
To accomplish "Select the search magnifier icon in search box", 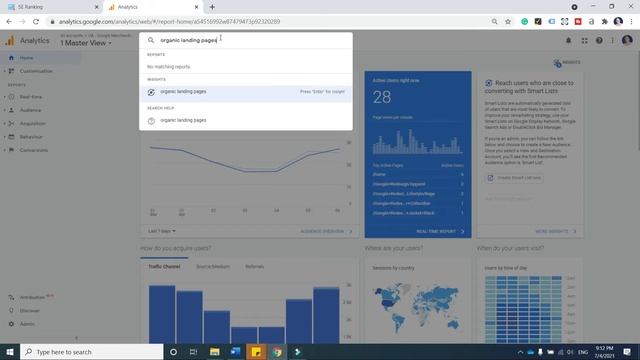I will [151, 40].
